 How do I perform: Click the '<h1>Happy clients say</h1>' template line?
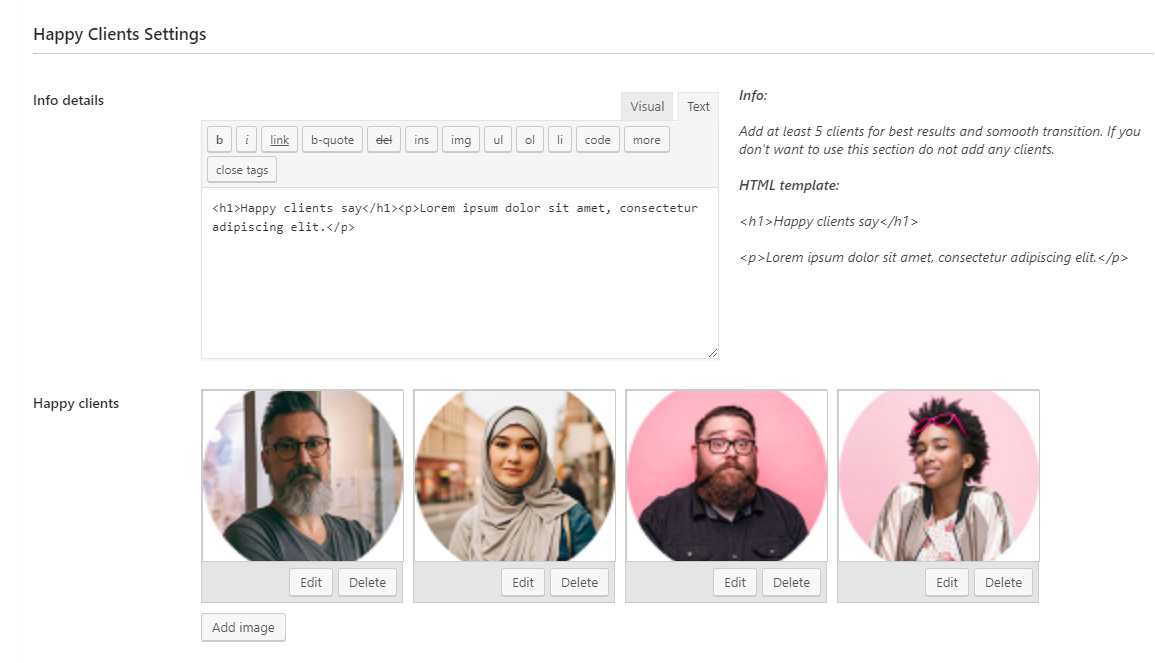[x=829, y=222]
